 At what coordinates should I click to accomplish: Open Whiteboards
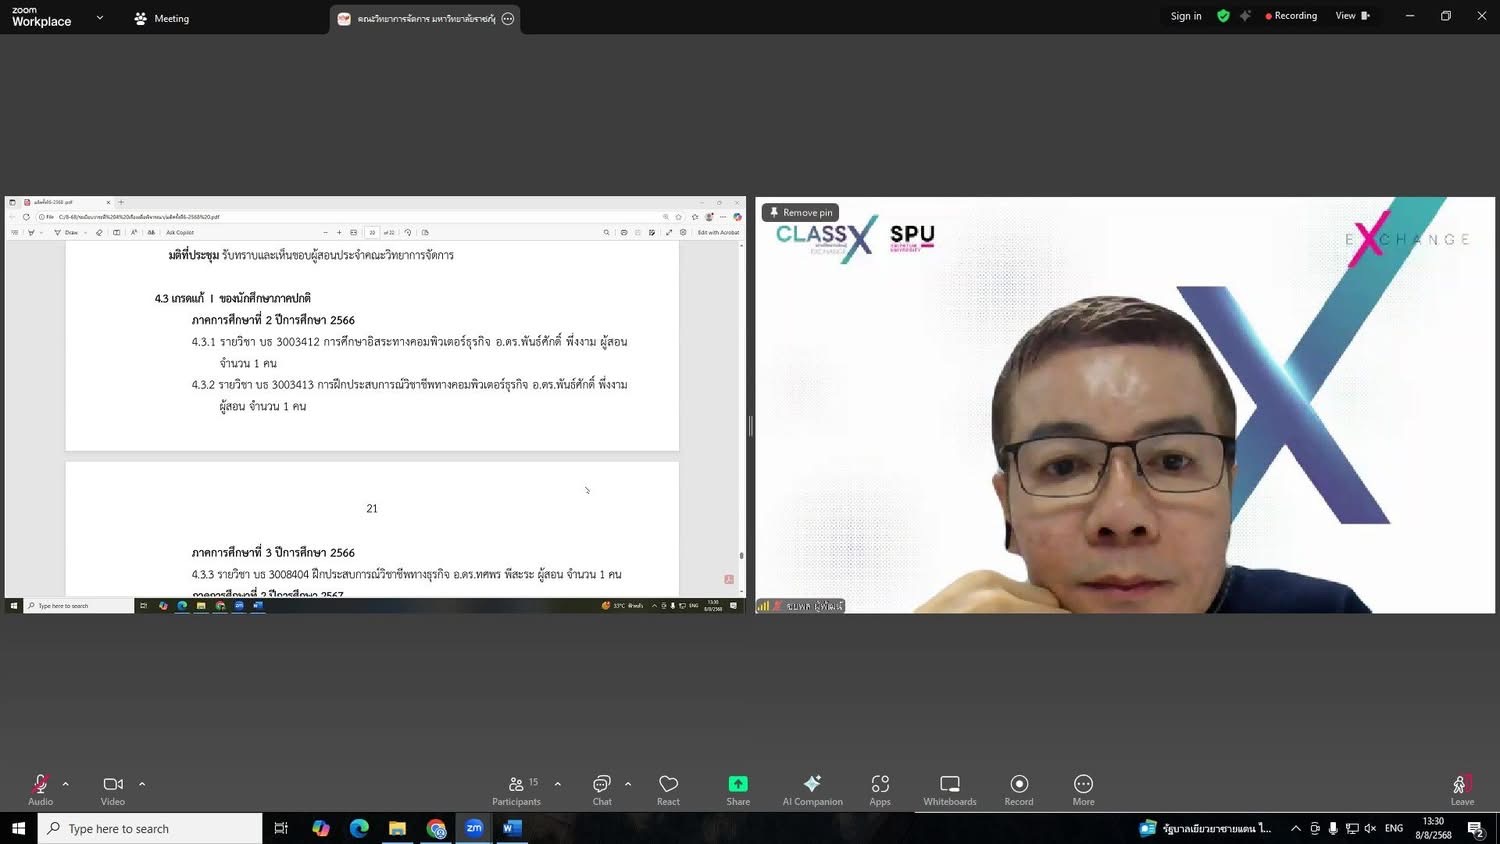950,789
